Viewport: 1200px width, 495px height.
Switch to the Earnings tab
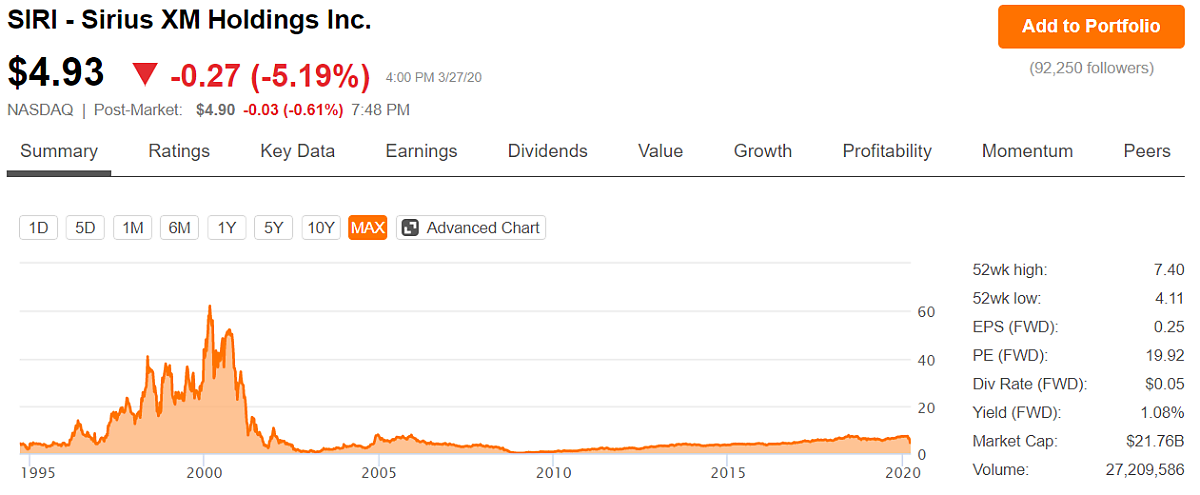(421, 151)
